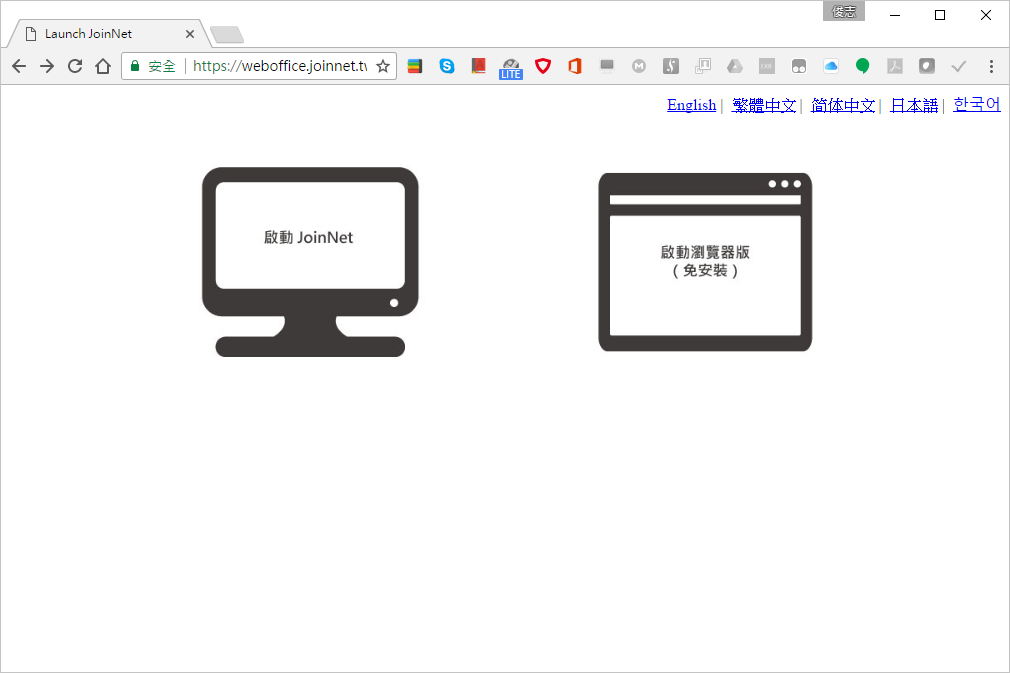This screenshot has height=673, width=1010.
Task: Open the gray person-card extension
Action: pyautogui.click(x=703, y=66)
